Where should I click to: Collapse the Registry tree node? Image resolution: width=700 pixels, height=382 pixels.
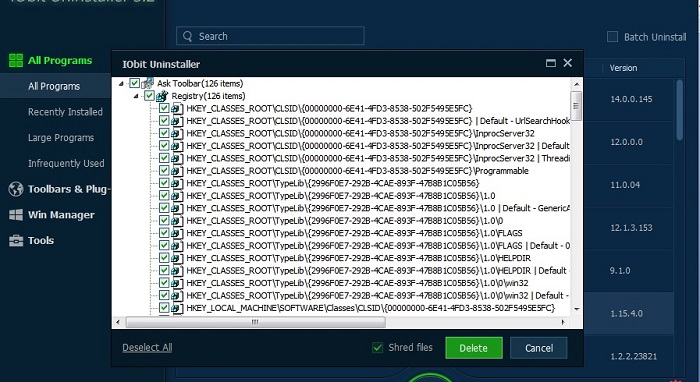pyautogui.click(x=136, y=96)
